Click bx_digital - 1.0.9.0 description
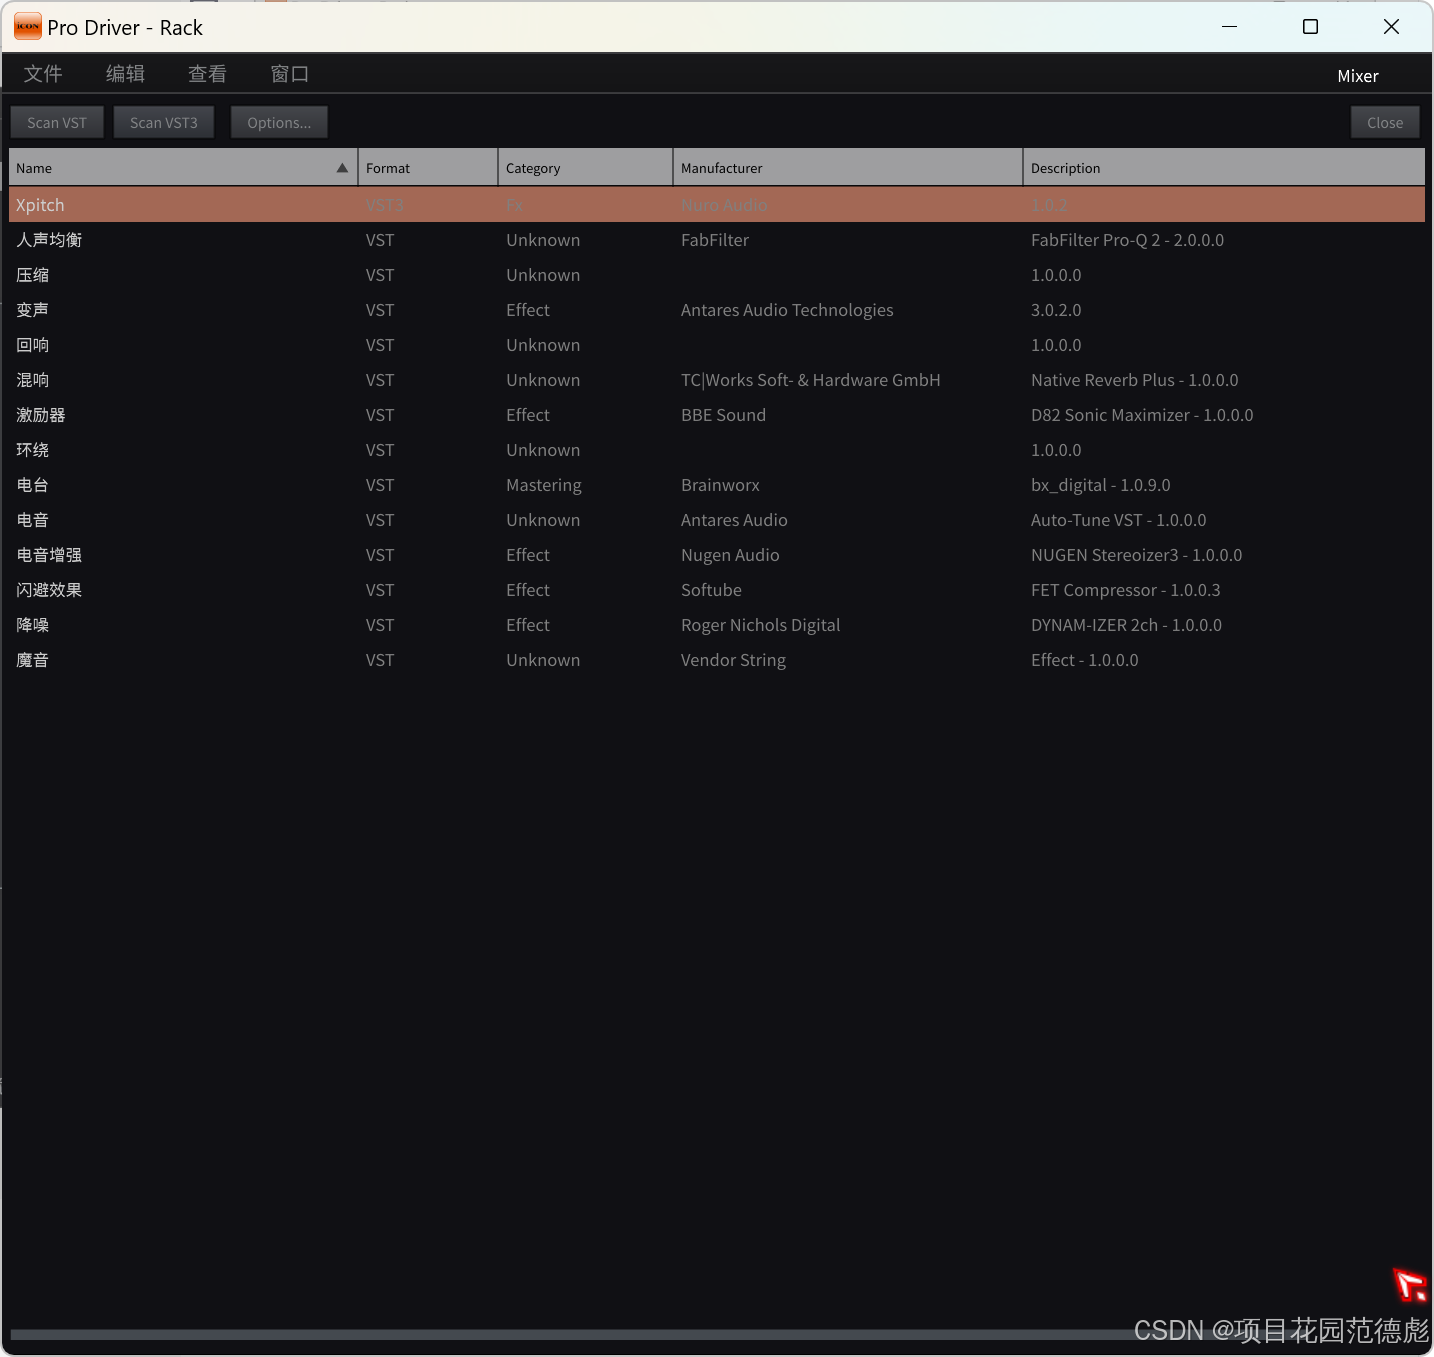 coord(1100,485)
